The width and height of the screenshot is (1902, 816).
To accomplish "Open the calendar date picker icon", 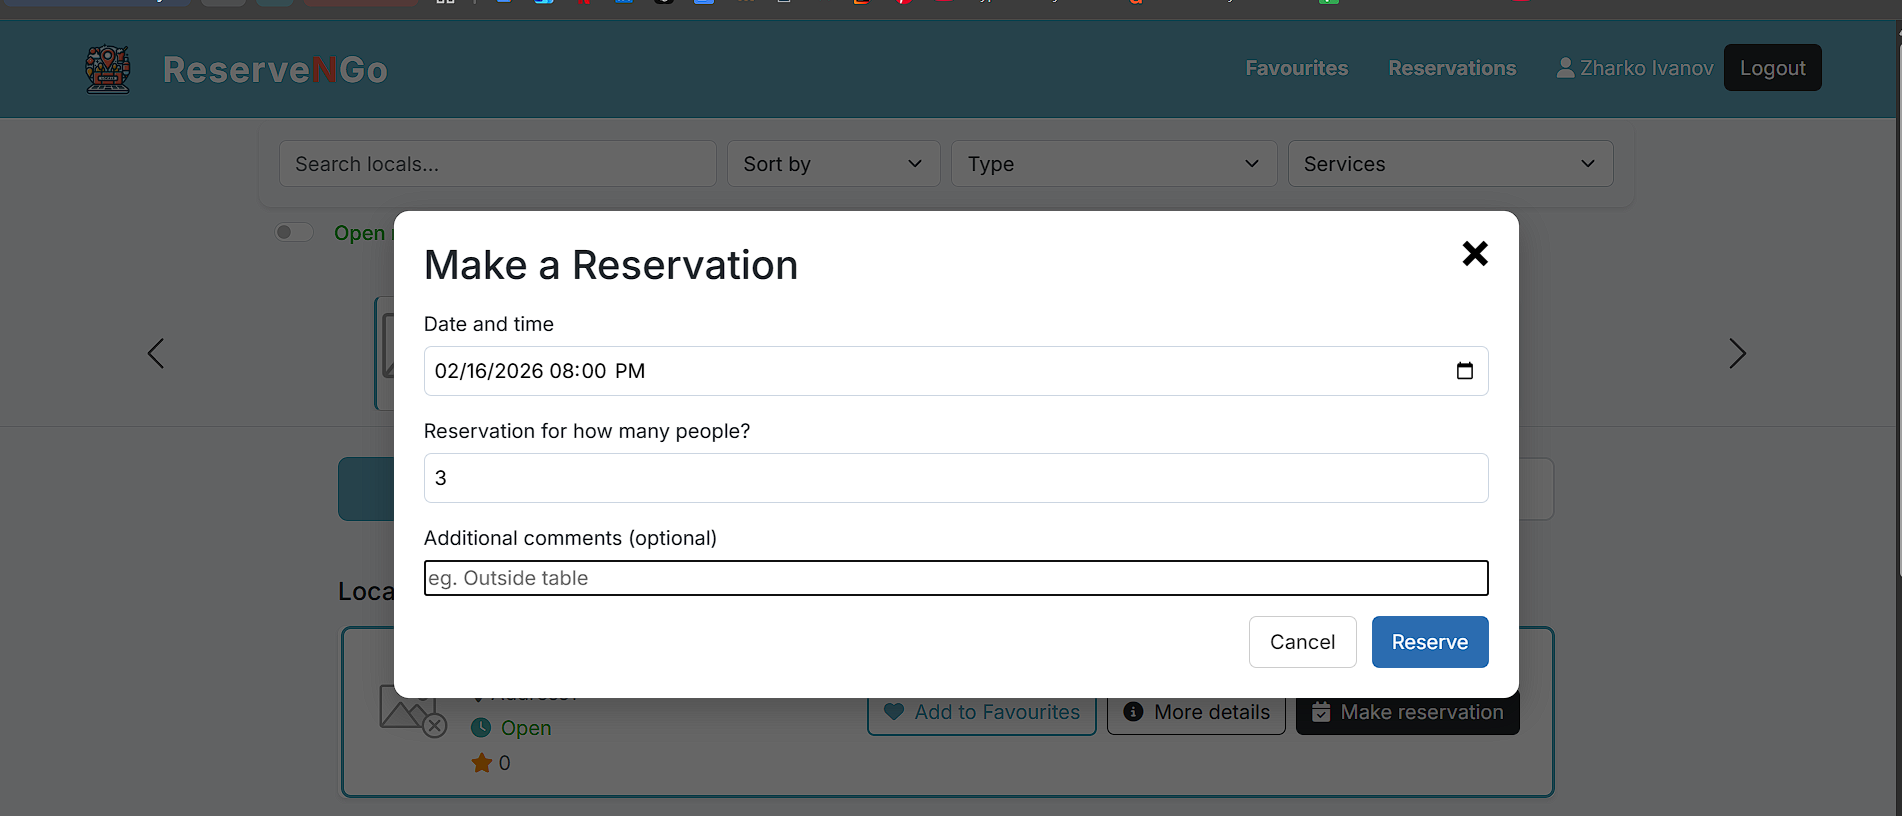I will click(1464, 371).
